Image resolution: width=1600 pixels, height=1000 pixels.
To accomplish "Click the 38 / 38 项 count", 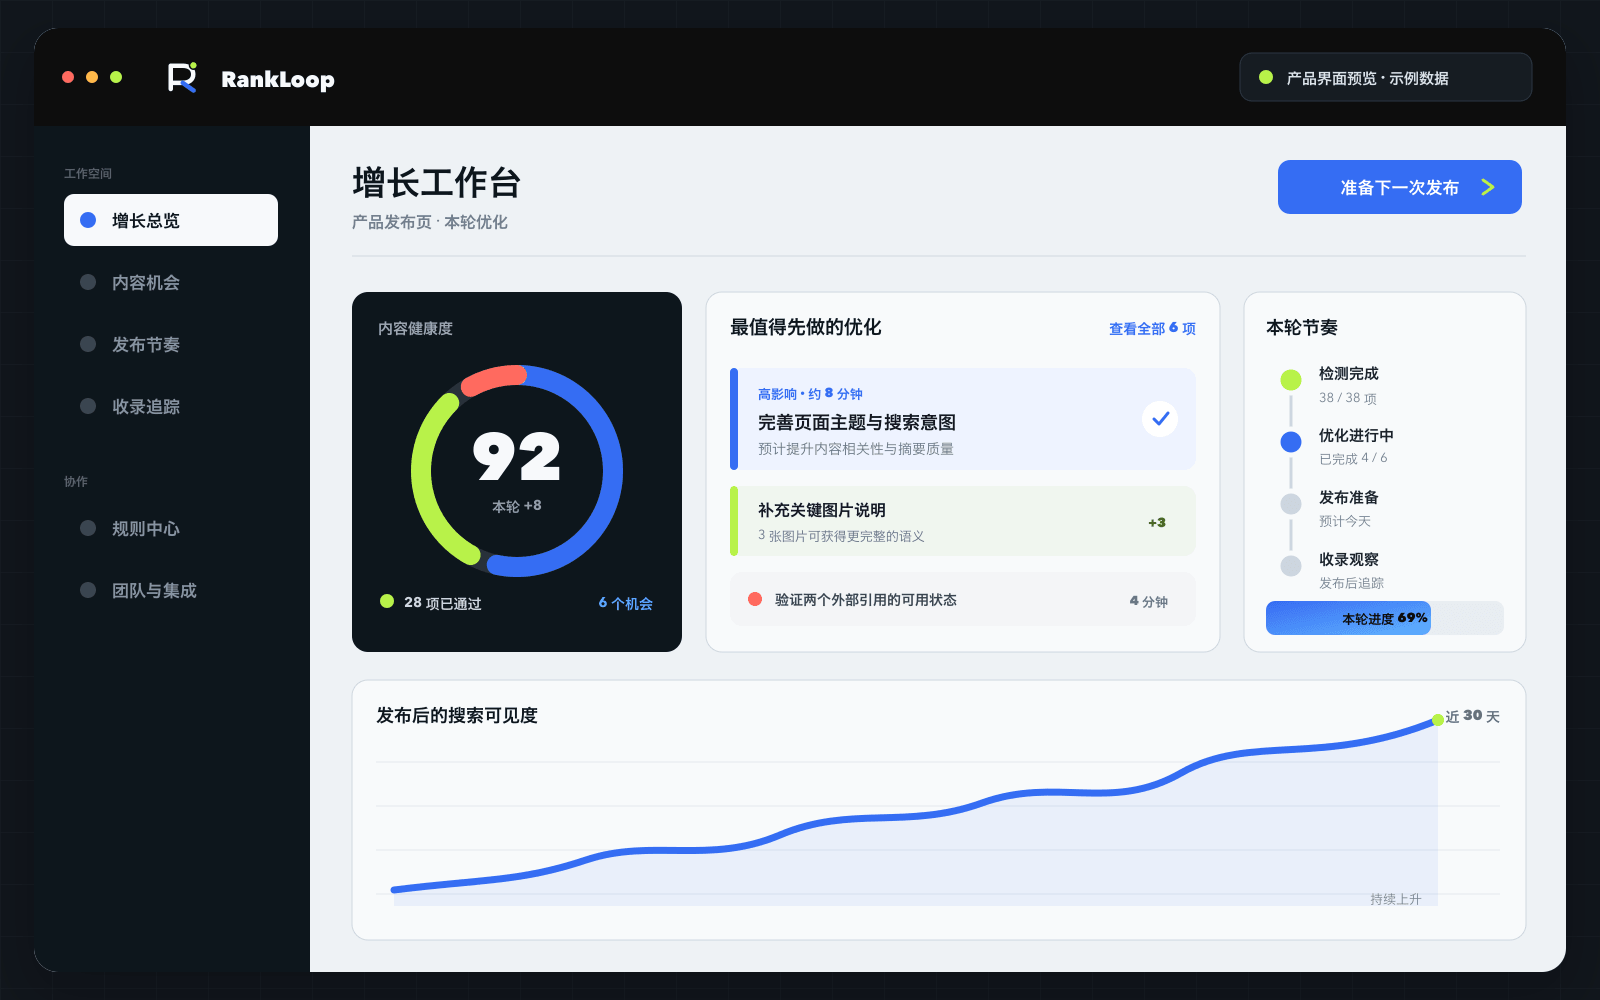I will click(x=1348, y=398).
